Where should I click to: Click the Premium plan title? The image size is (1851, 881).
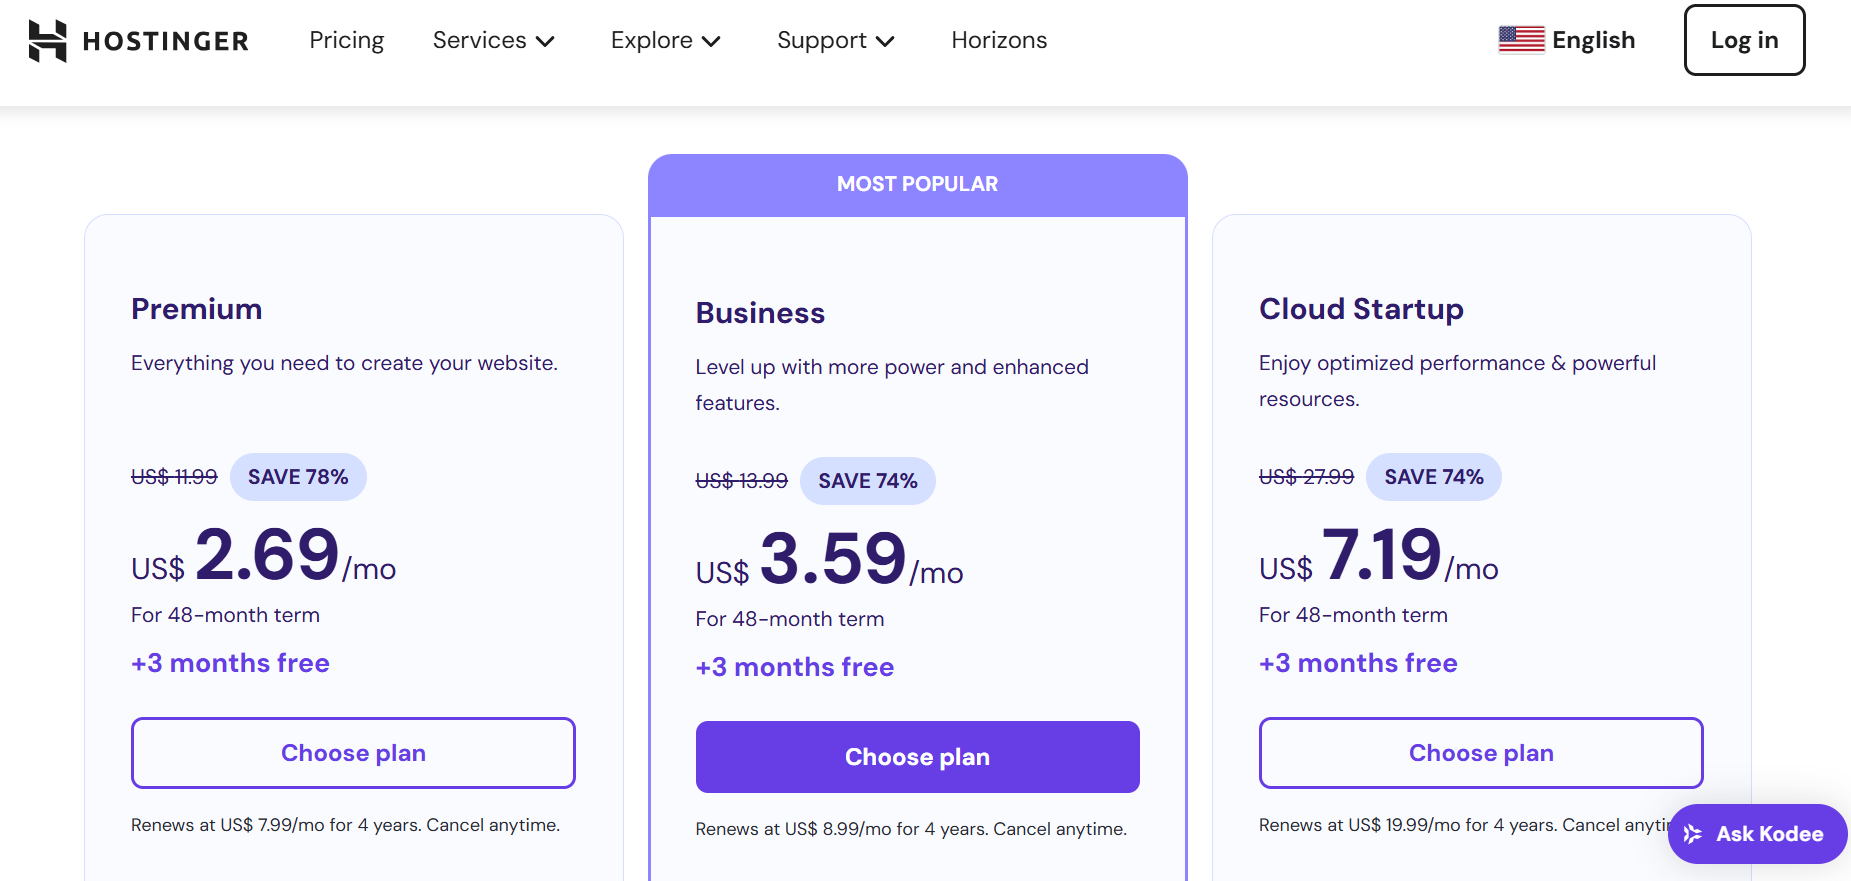click(x=196, y=309)
